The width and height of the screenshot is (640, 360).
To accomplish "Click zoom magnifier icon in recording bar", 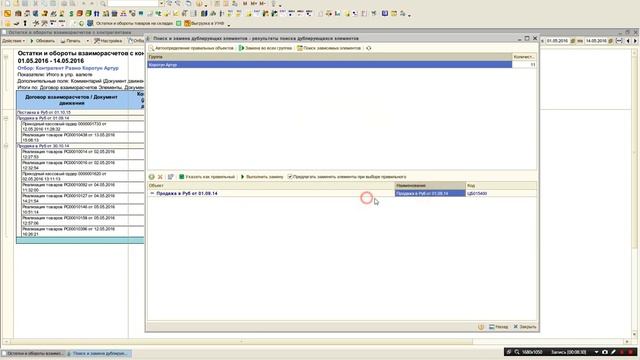I will pyautogui.click(x=517, y=352).
